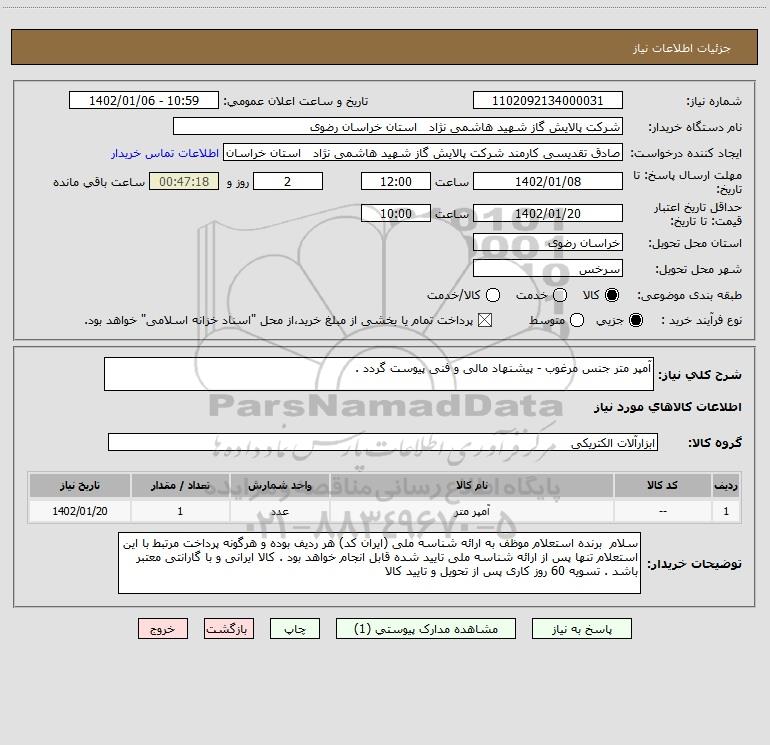Click the 'اطلاعات کالاهای مورد نیاز' section title
770x745 pixels.
(x=667, y=407)
